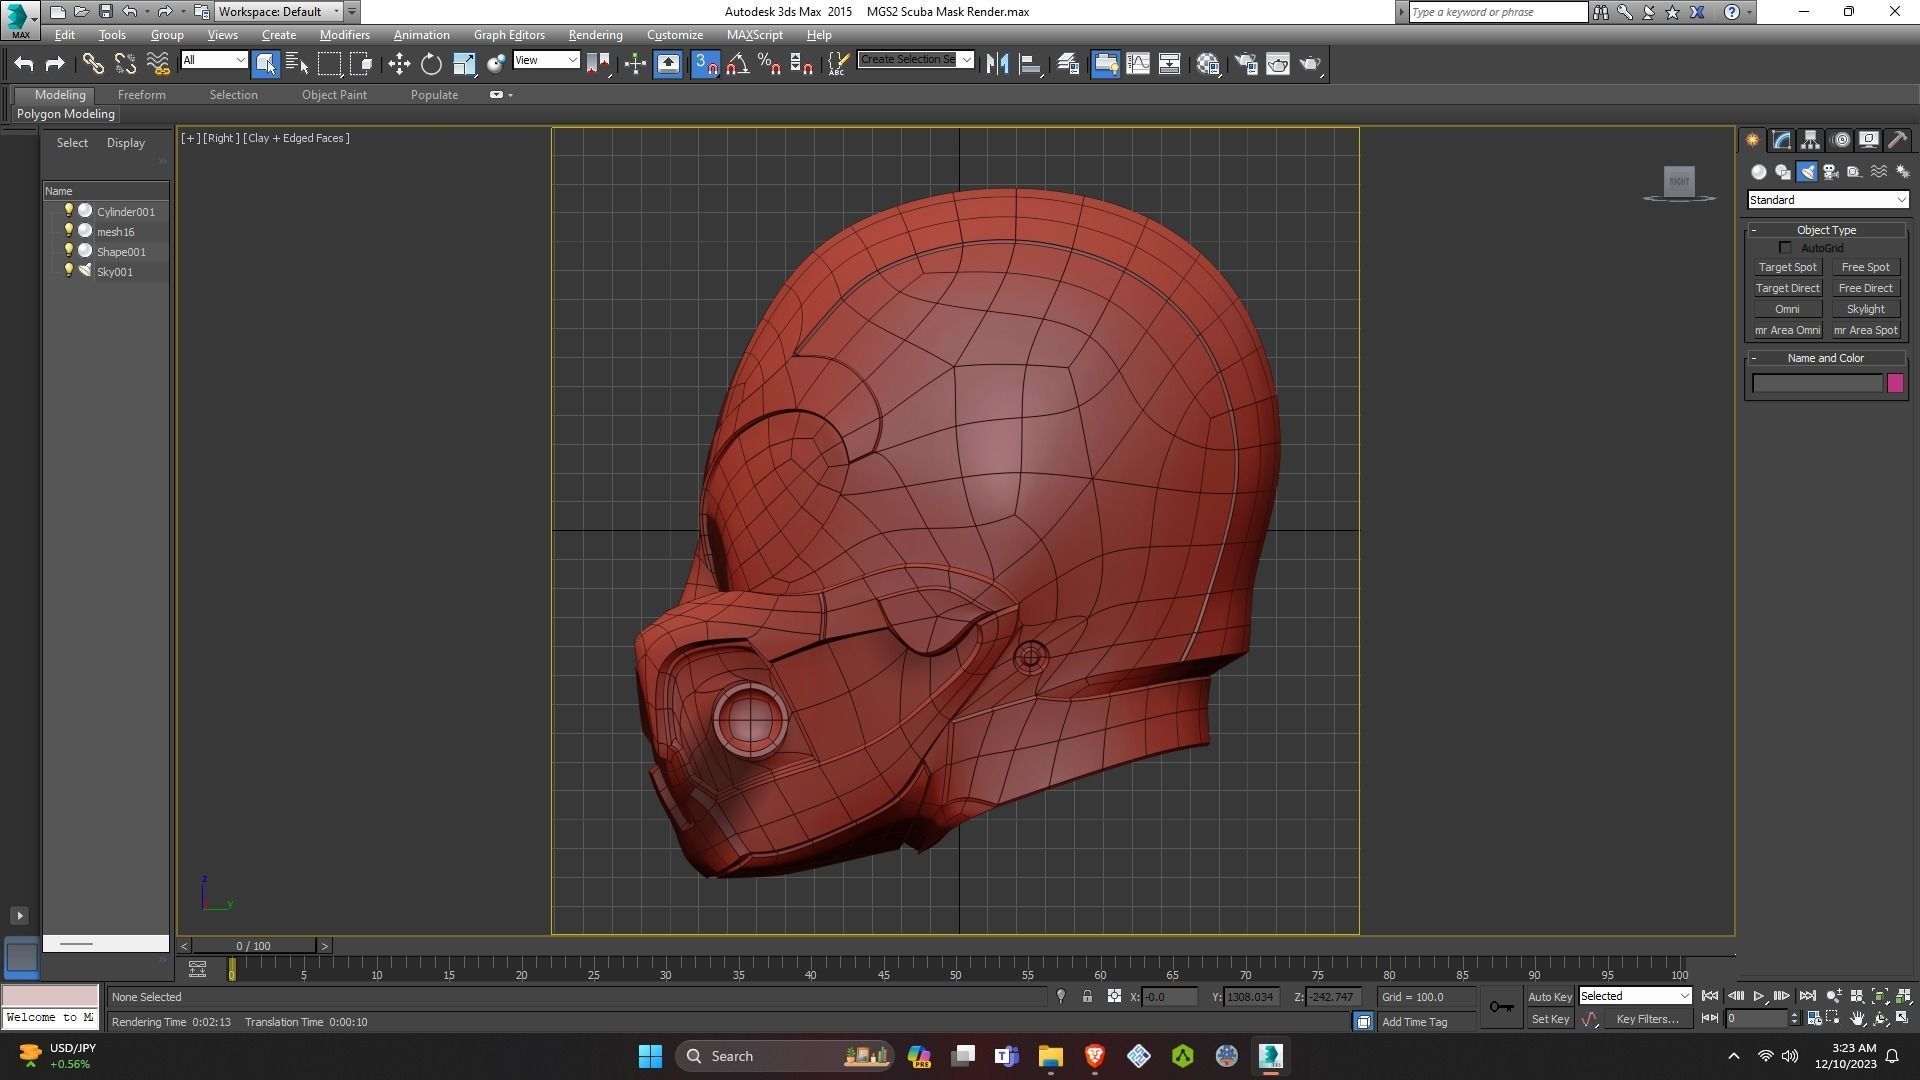Click the magenta object color swatch
This screenshot has width=1920, height=1080.
point(1895,383)
